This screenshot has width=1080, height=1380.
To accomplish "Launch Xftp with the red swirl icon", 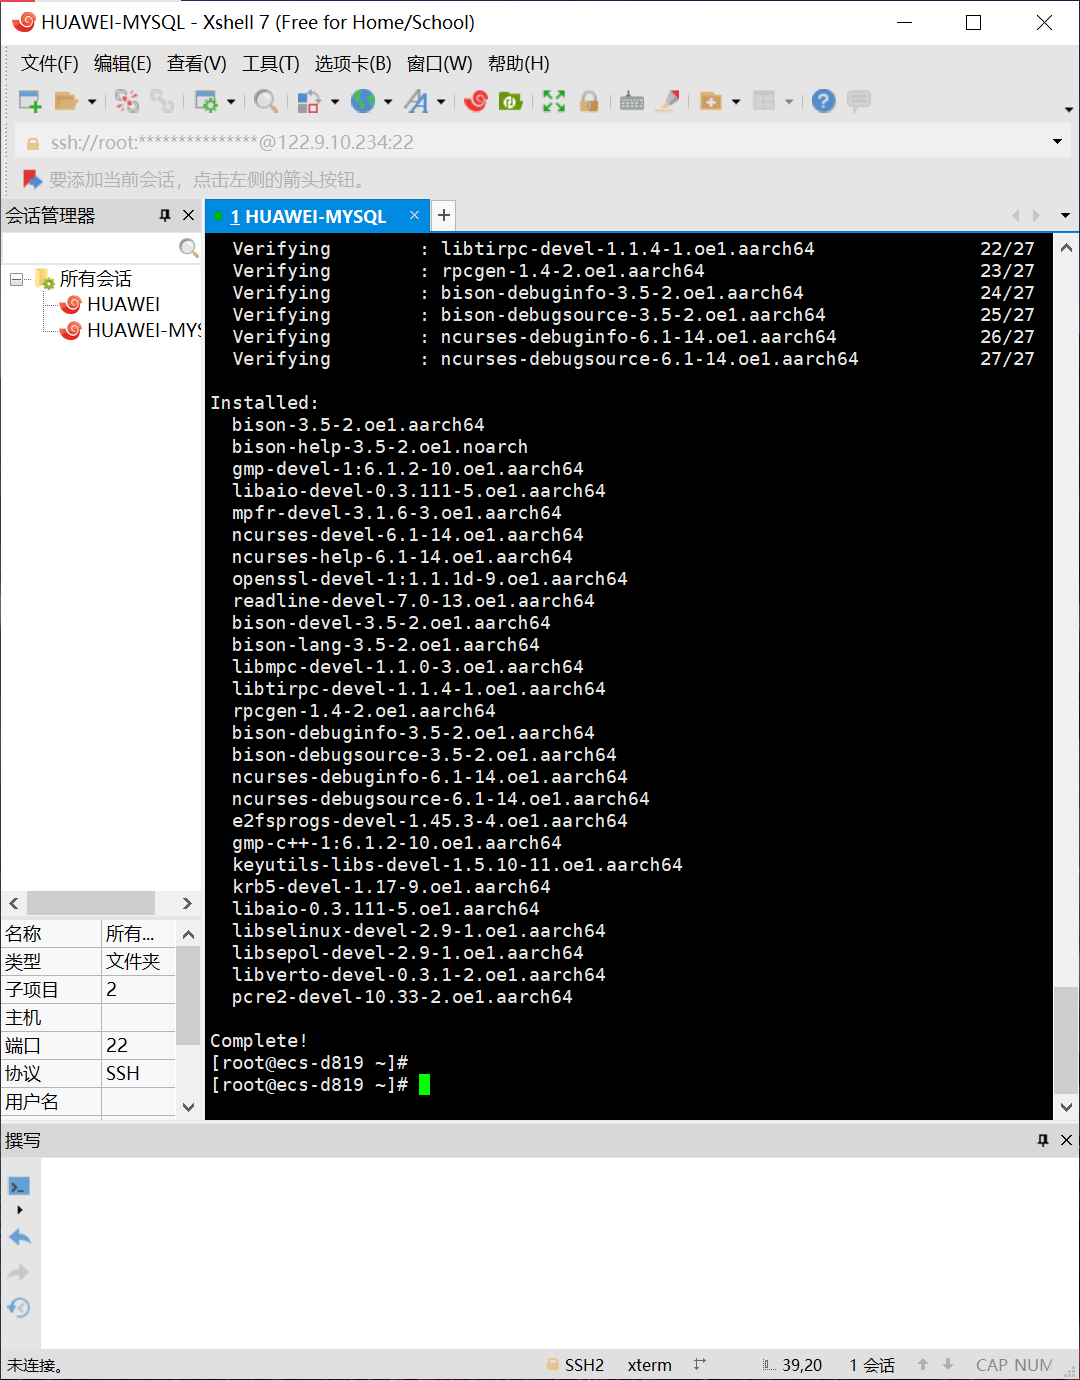I will coord(476,101).
